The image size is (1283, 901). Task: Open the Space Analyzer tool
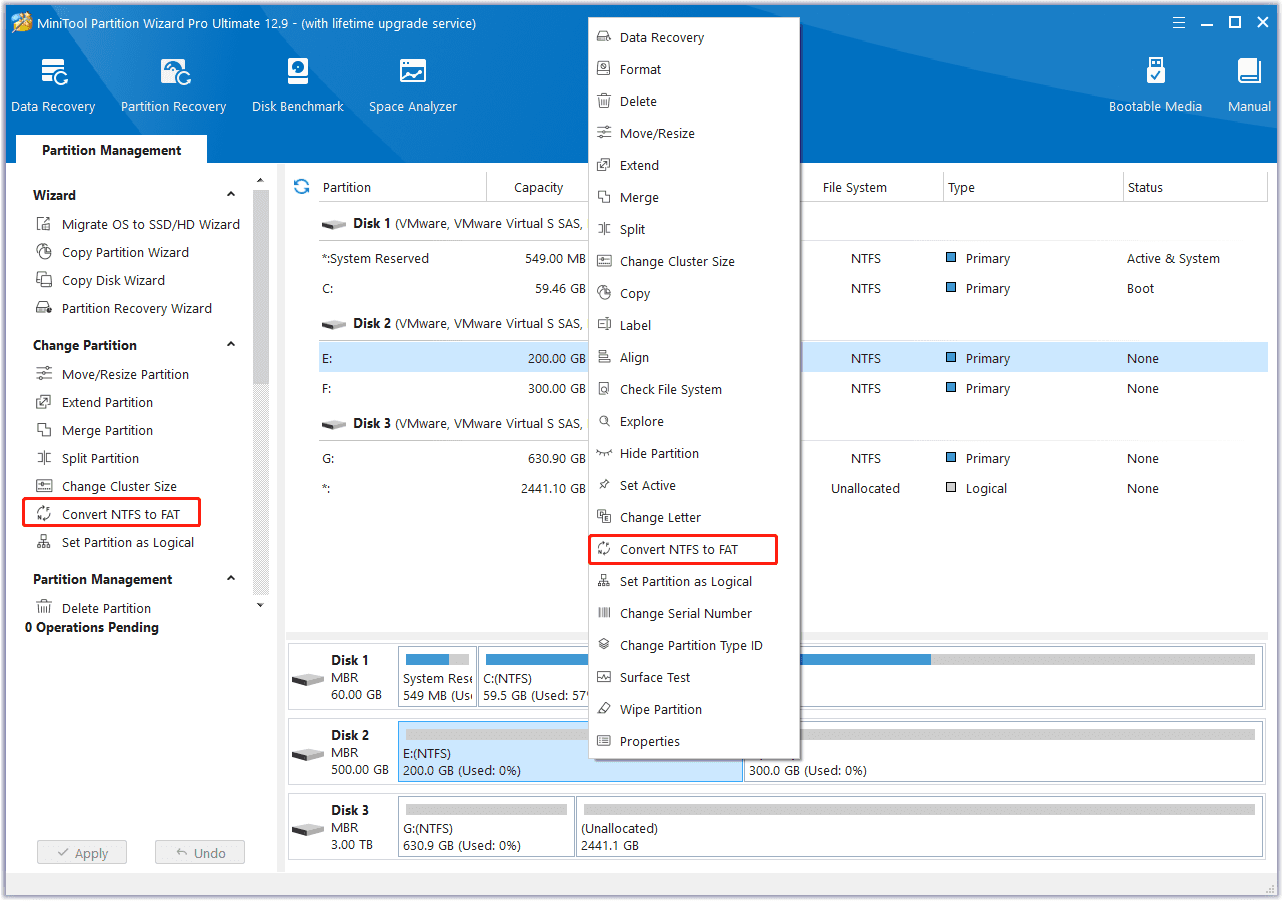click(x=412, y=86)
